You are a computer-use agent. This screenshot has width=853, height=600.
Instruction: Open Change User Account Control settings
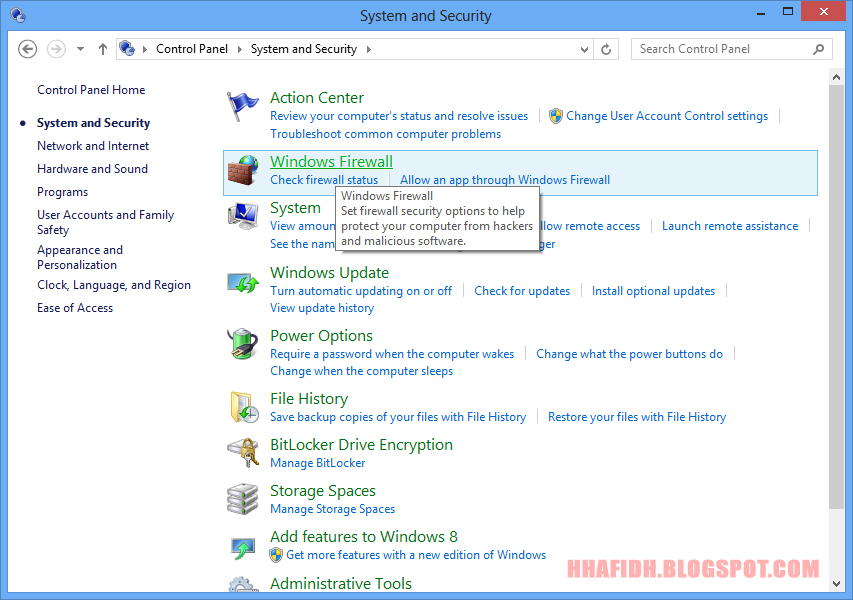coord(666,115)
